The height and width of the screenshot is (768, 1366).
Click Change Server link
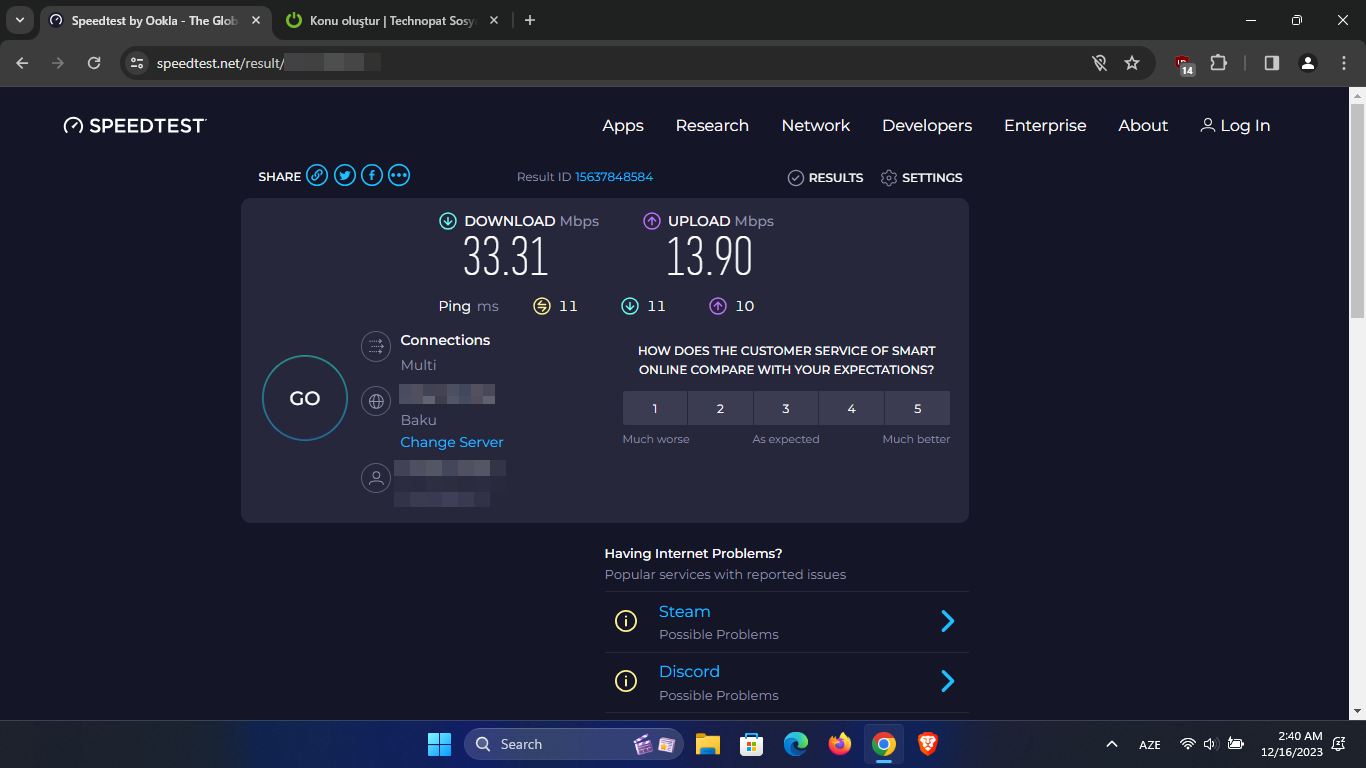(x=452, y=442)
